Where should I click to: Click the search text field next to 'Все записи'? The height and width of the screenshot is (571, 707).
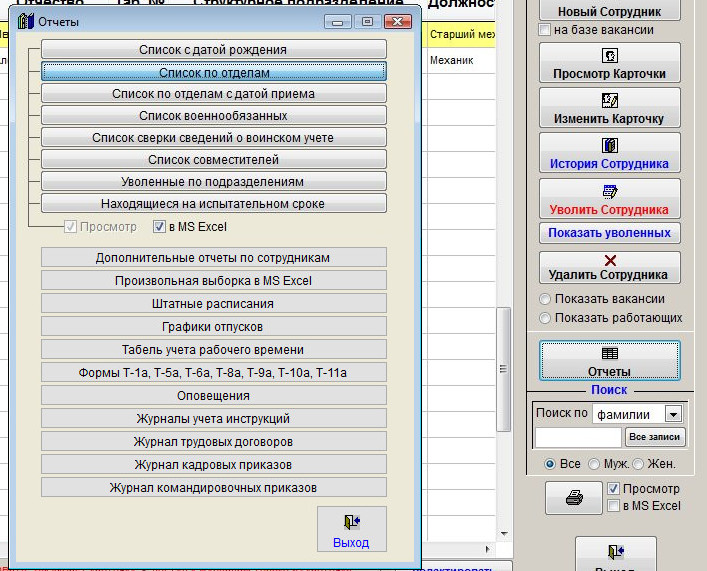(578, 437)
